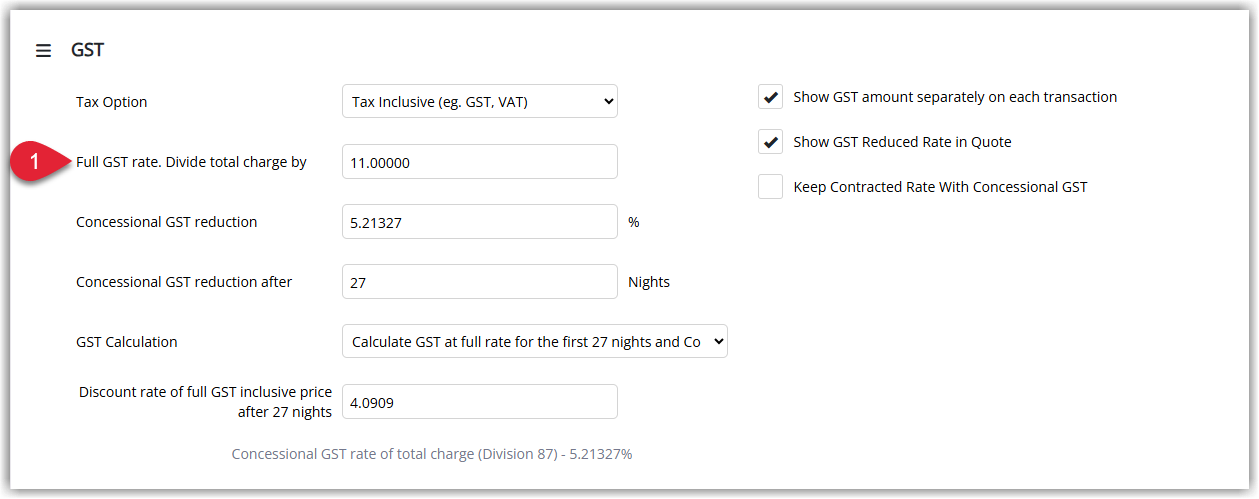Screen dimensions: 1259x499
Task: Click the 'Nights' unit text
Action: [649, 282]
